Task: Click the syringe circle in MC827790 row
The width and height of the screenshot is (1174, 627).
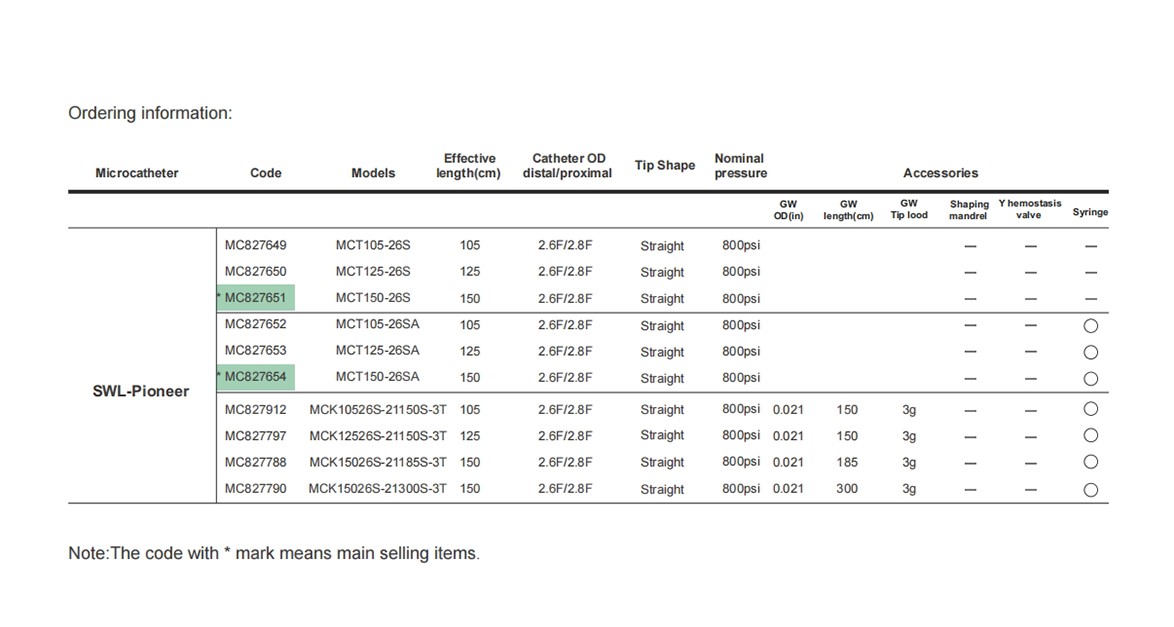Action: click(1090, 490)
